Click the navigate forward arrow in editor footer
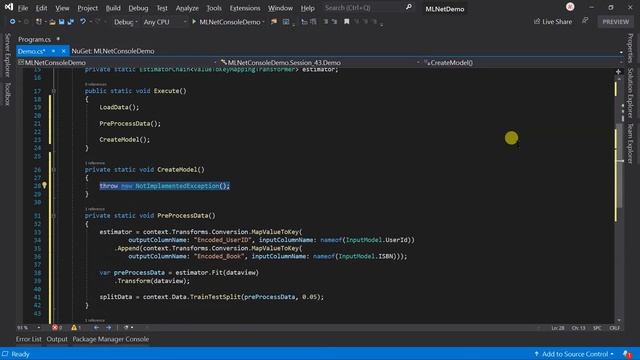 [x=109, y=327]
